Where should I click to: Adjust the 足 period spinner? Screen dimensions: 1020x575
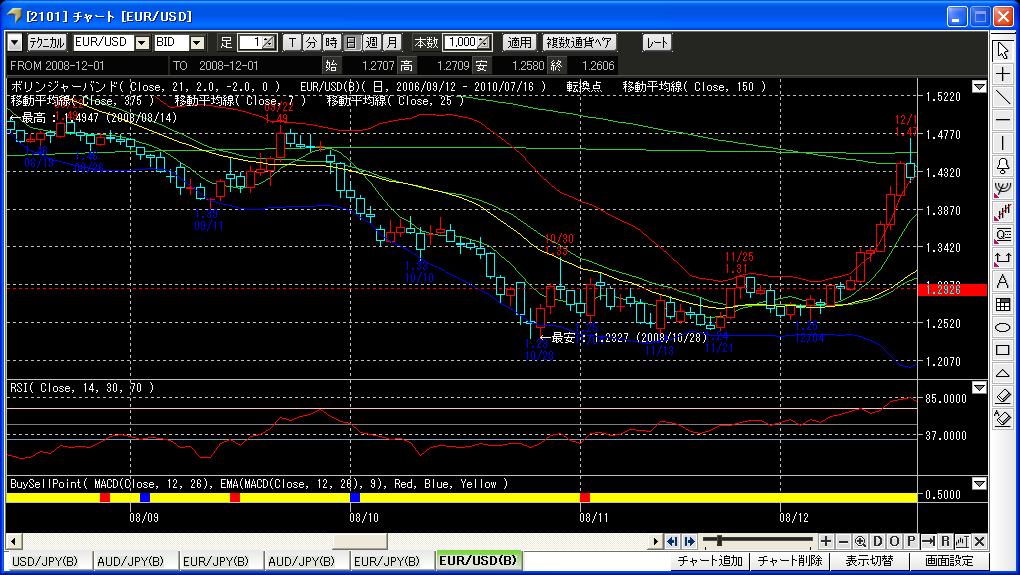[x=269, y=42]
